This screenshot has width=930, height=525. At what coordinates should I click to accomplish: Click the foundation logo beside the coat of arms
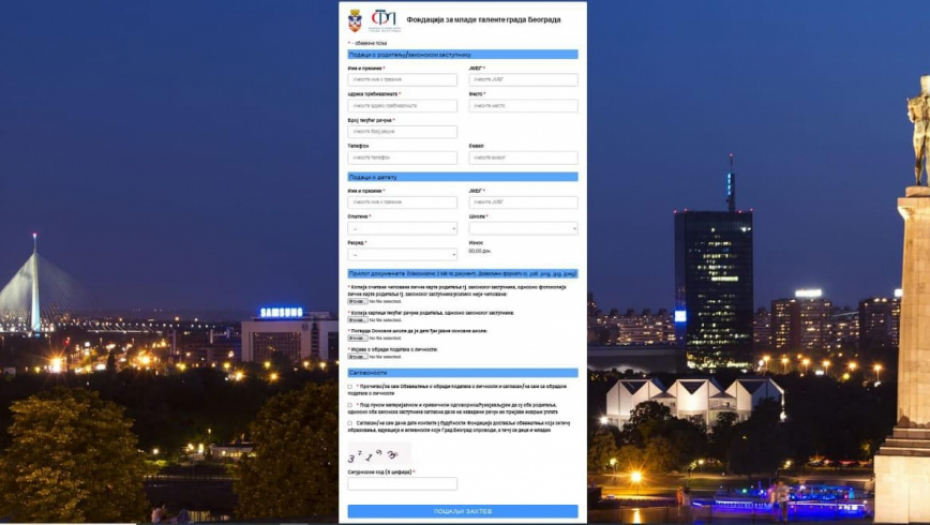[384, 20]
